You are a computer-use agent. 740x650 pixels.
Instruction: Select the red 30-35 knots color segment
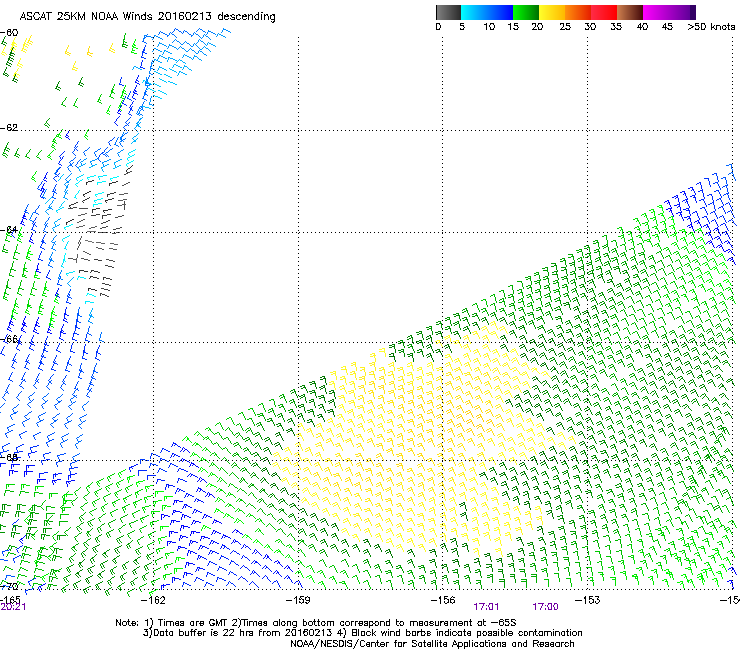(x=604, y=12)
